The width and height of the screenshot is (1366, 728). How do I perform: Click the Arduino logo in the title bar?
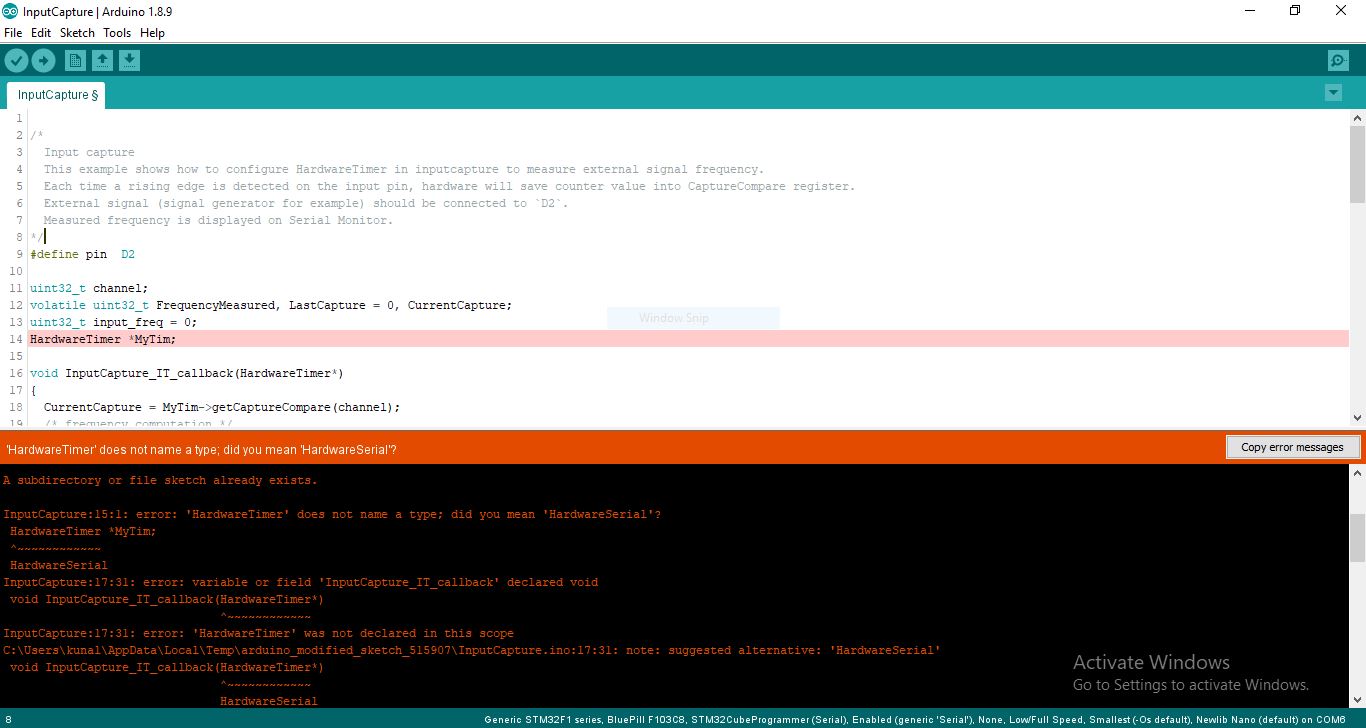coord(11,12)
